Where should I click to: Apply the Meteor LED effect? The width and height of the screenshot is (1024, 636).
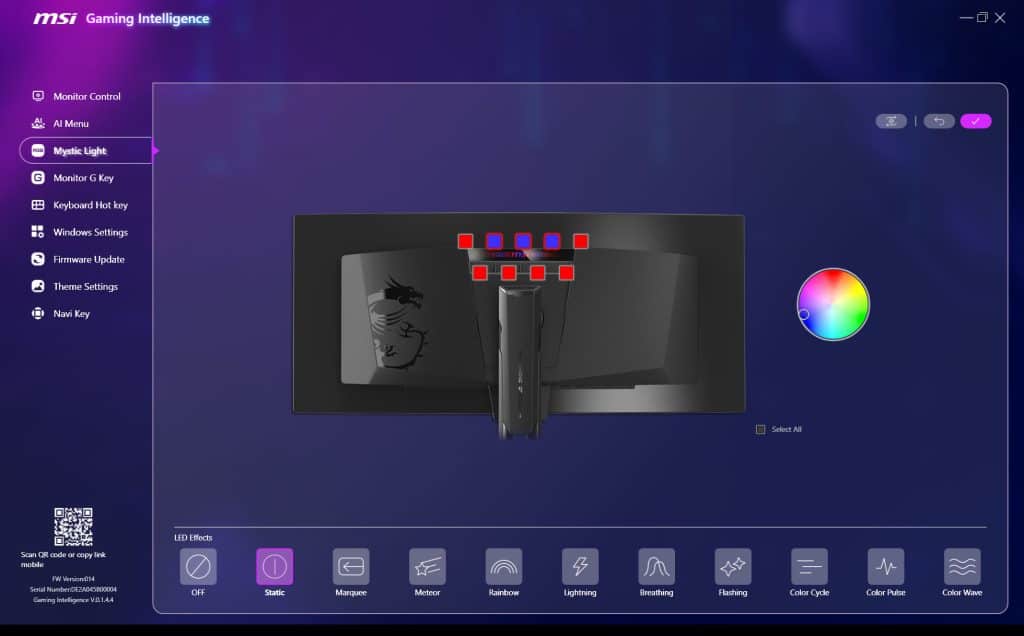click(x=427, y=567)
